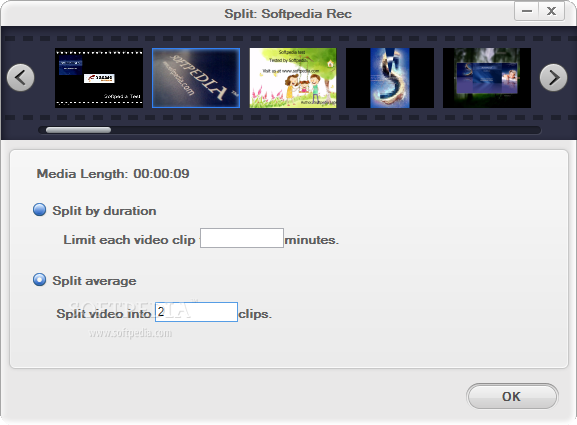Image resolution: width=577 pixels, height=425 pixels.
Task: Click the previous-frames left arrow
Action: [21, 78]
